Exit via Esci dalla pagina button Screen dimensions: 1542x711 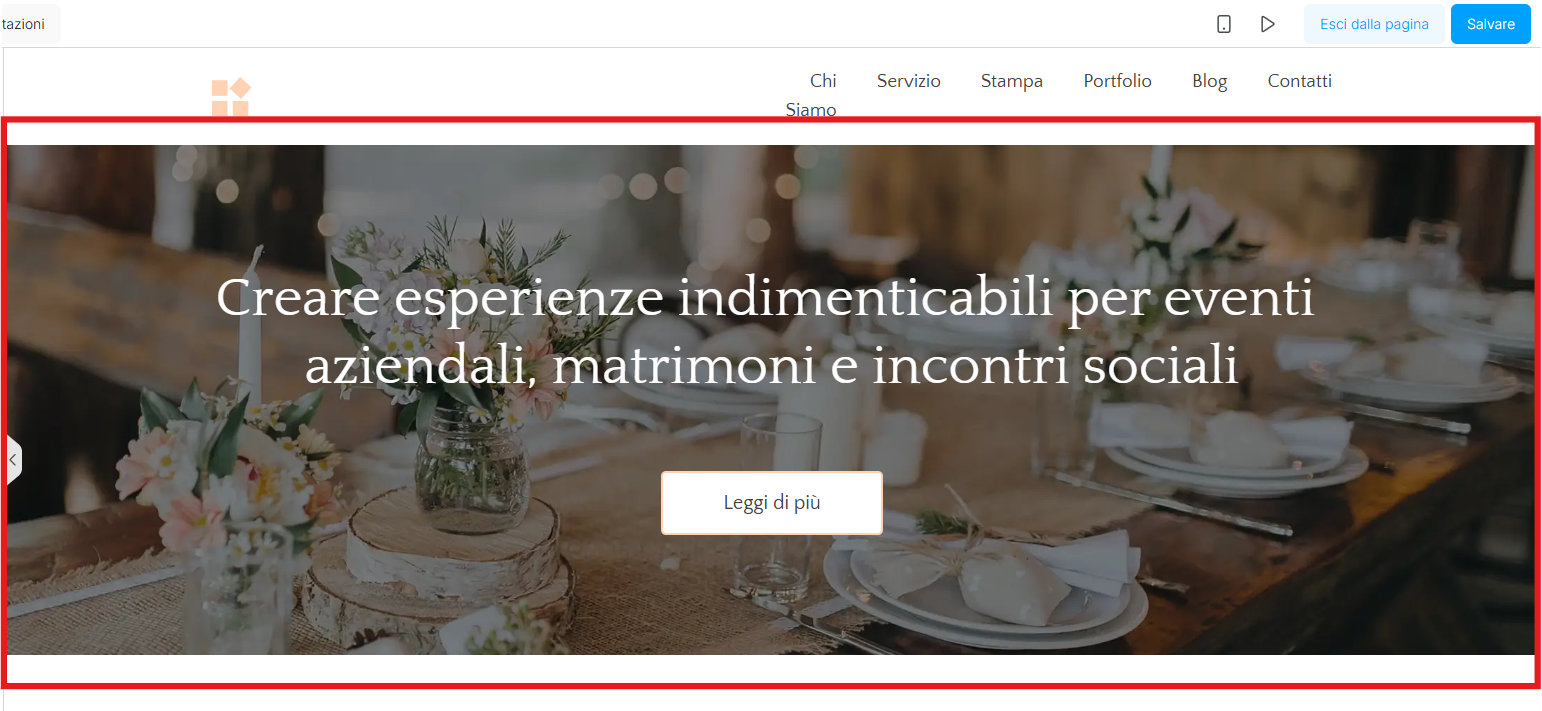point(1374,24)
